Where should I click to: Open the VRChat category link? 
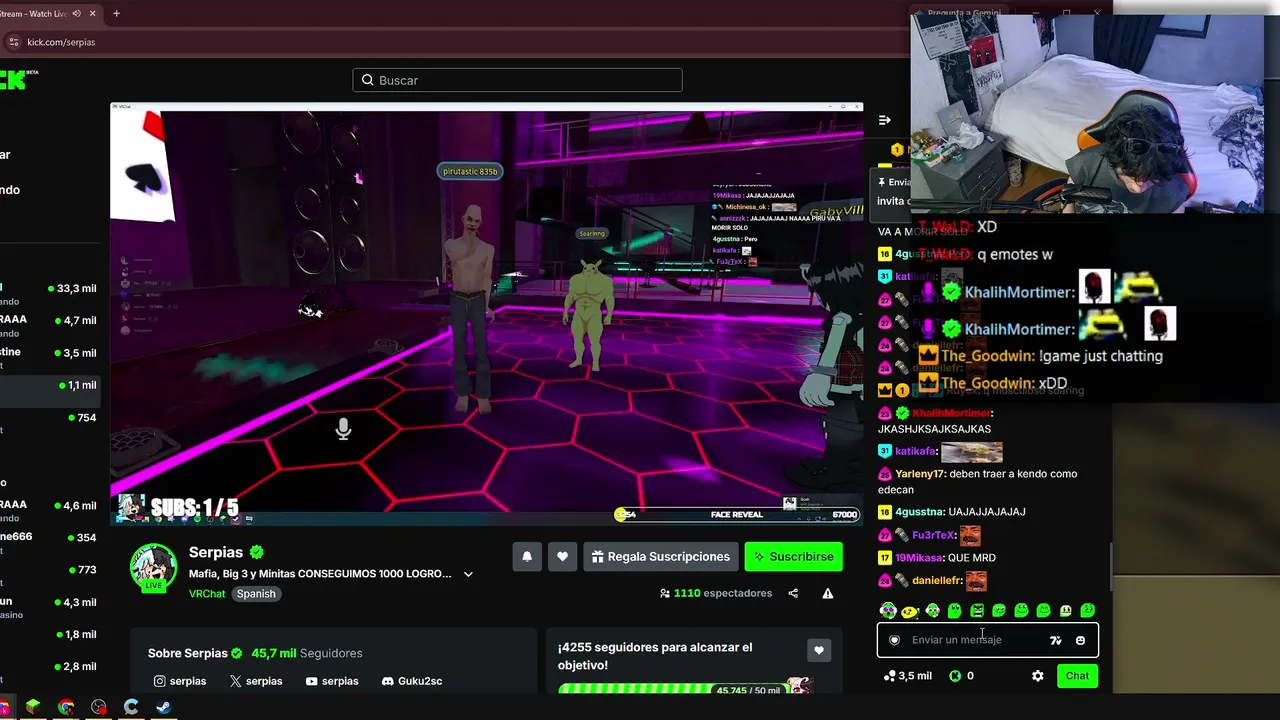tap(207, 593)
